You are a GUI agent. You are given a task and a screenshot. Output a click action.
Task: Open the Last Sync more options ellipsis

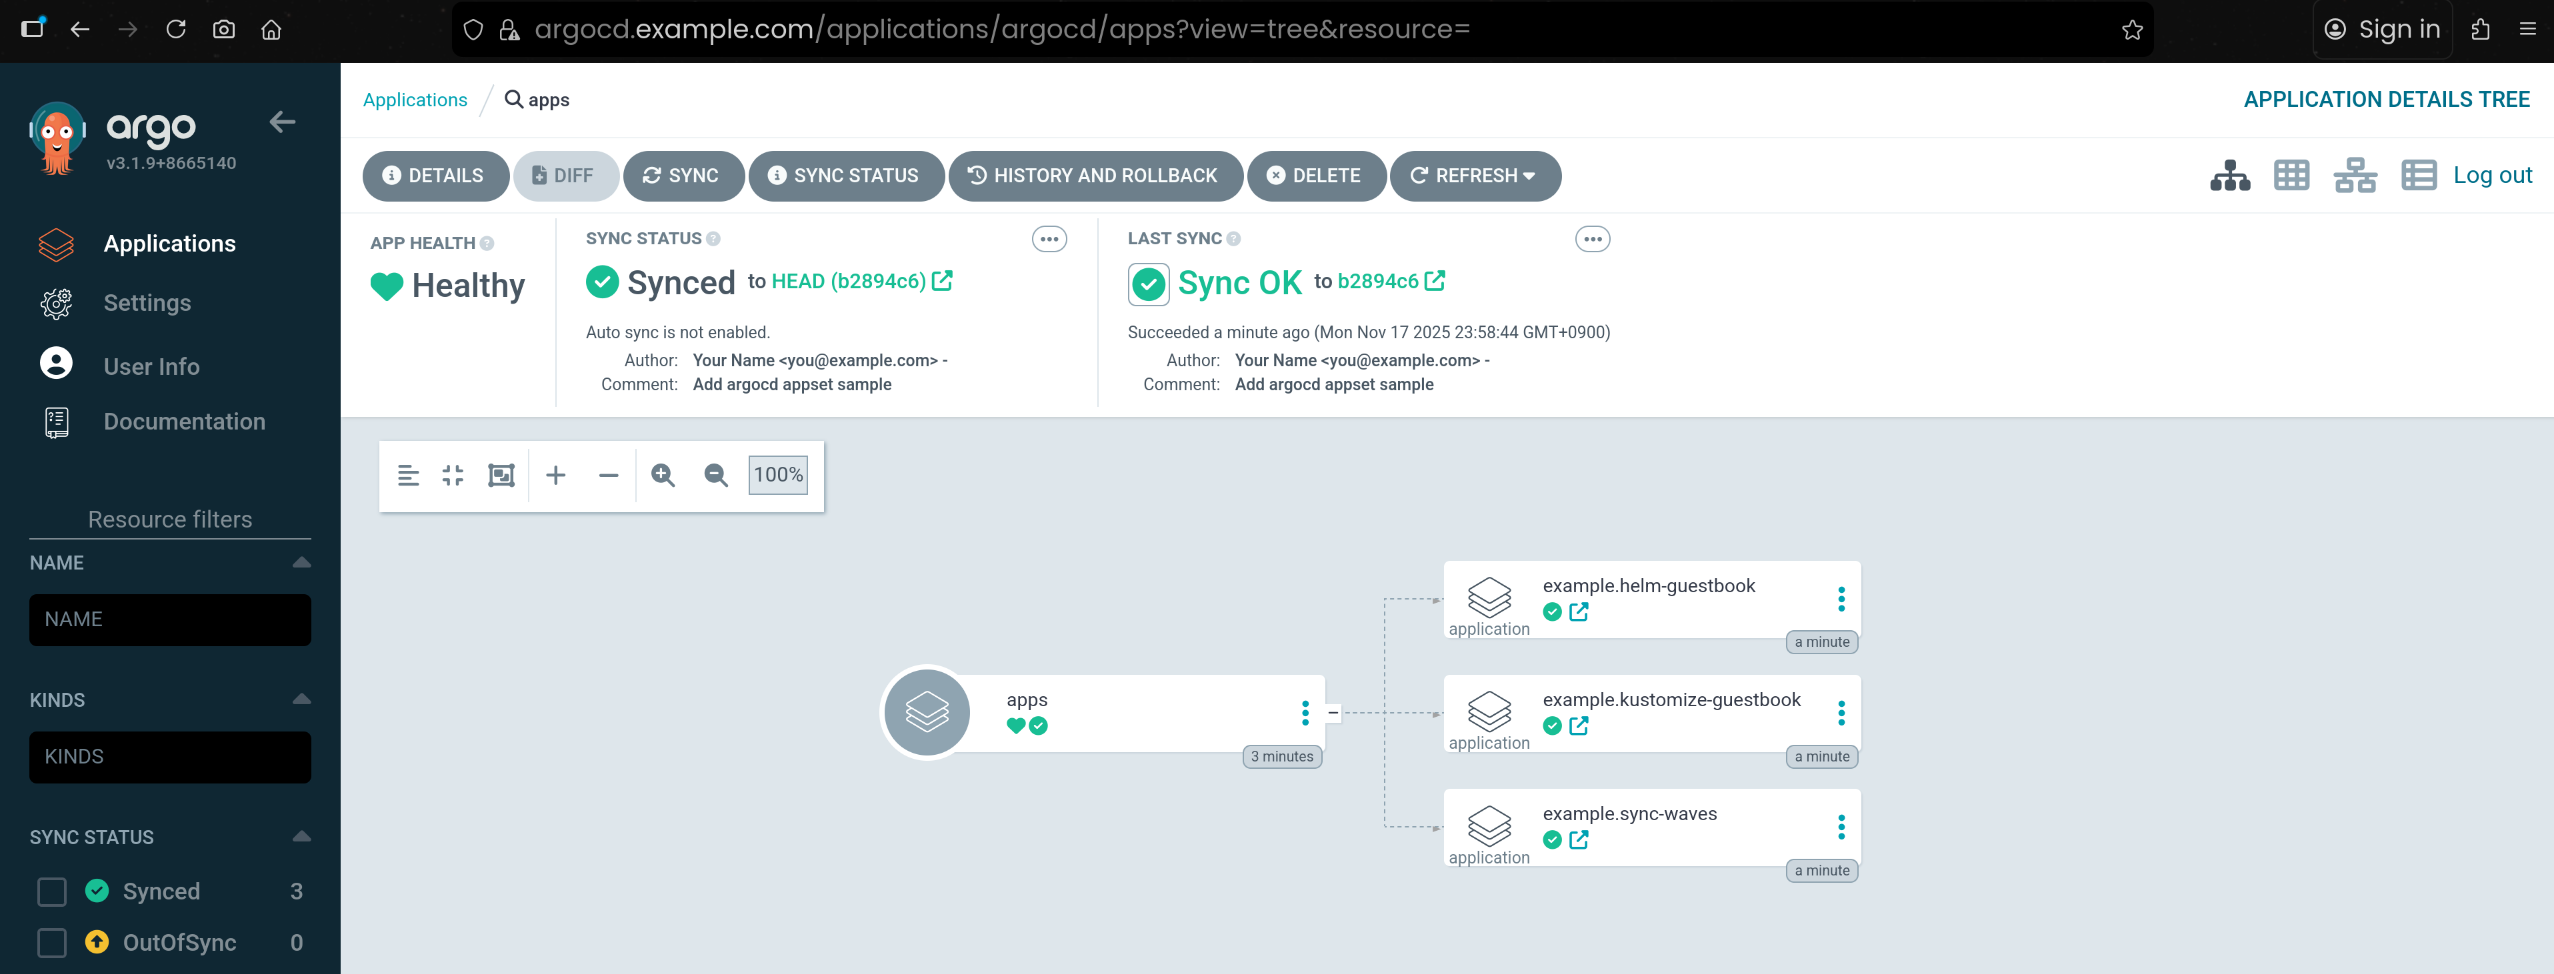click(1592, 239)
